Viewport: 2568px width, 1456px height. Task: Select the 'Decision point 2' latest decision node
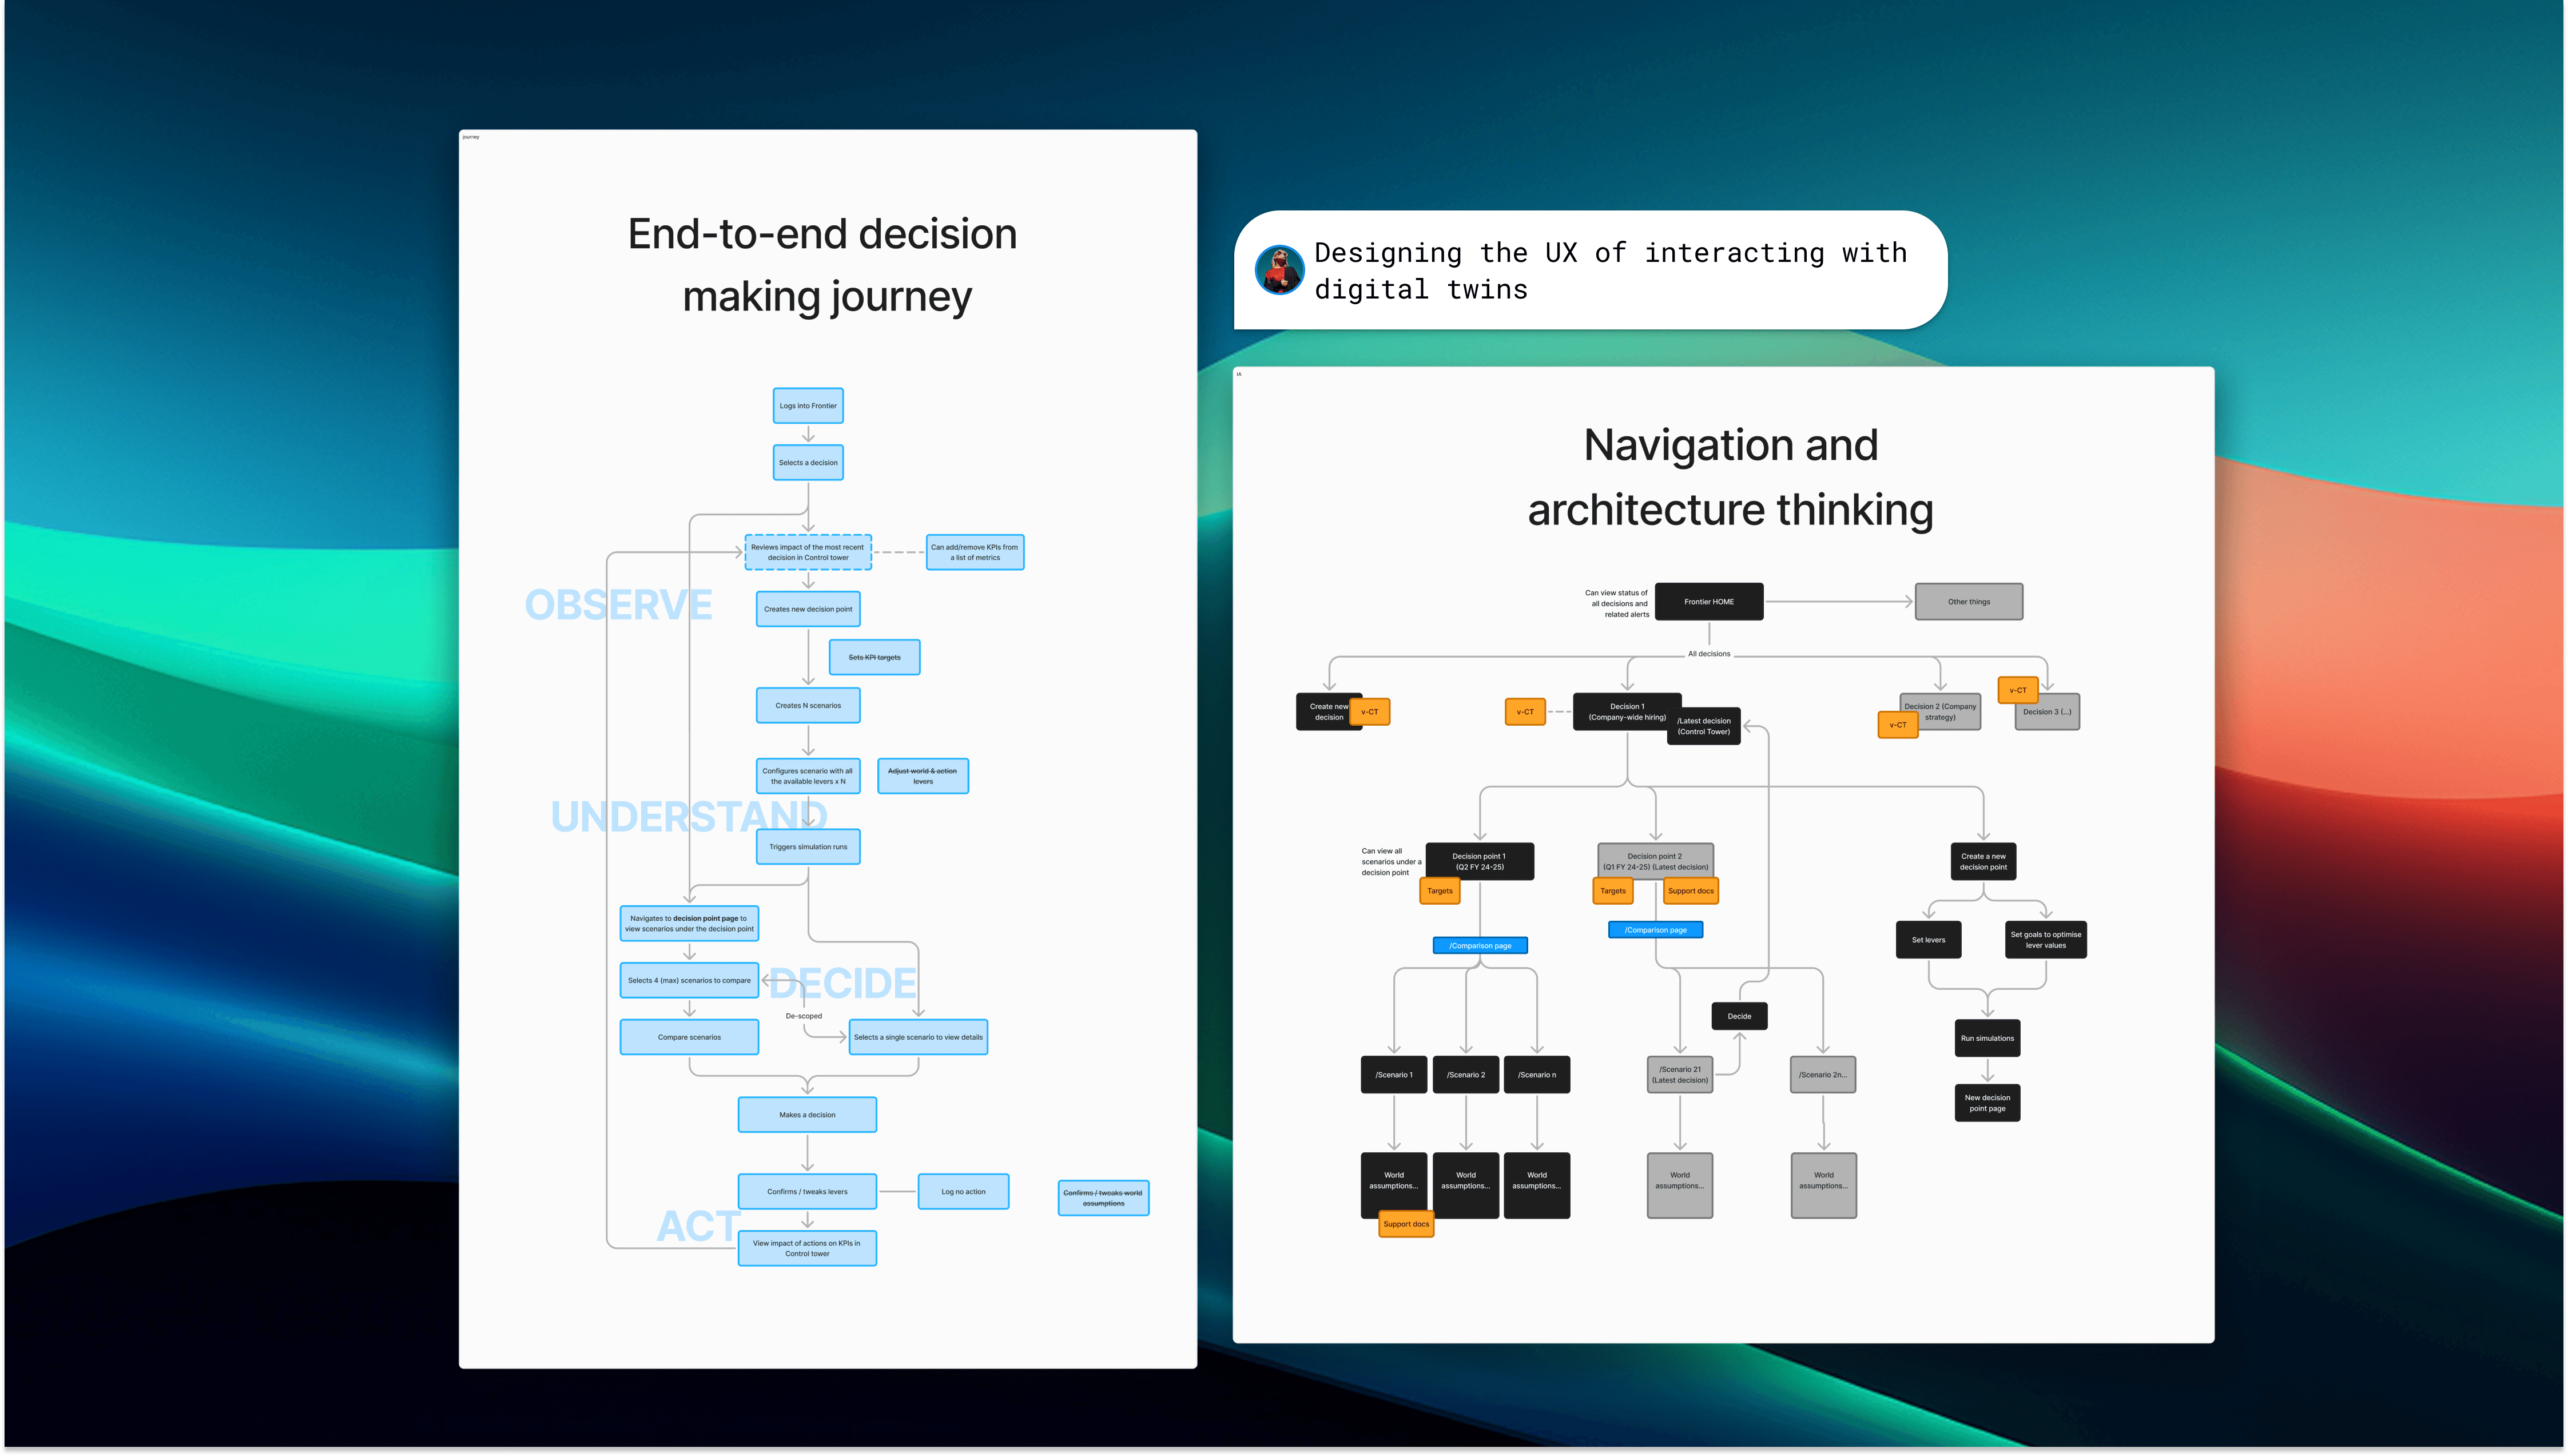click(1655, 862)
